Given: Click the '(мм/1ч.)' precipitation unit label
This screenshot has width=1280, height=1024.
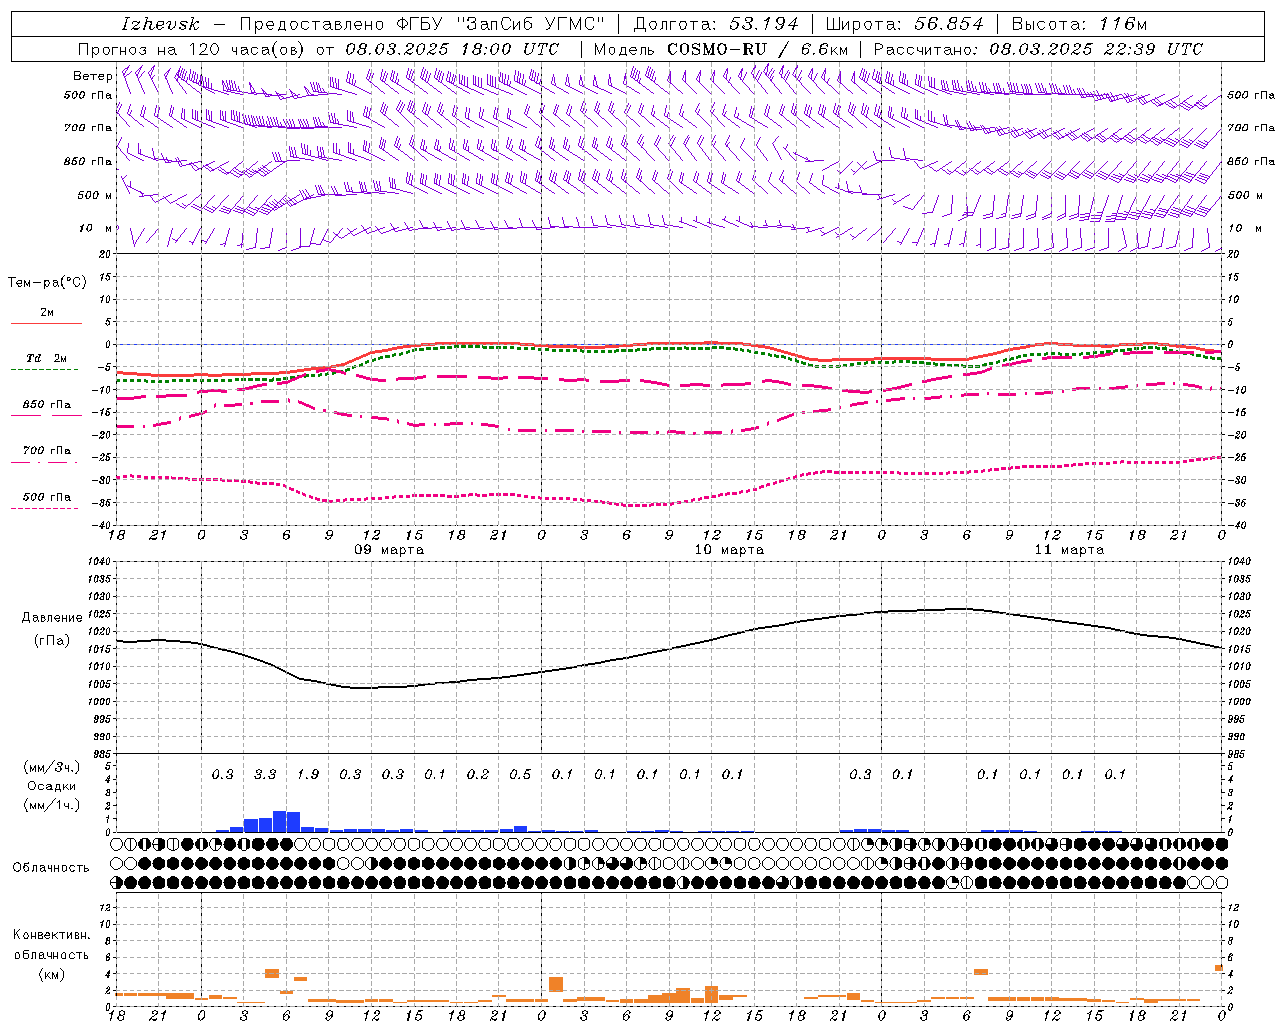Looking at the screenshot, I should 51,805.
